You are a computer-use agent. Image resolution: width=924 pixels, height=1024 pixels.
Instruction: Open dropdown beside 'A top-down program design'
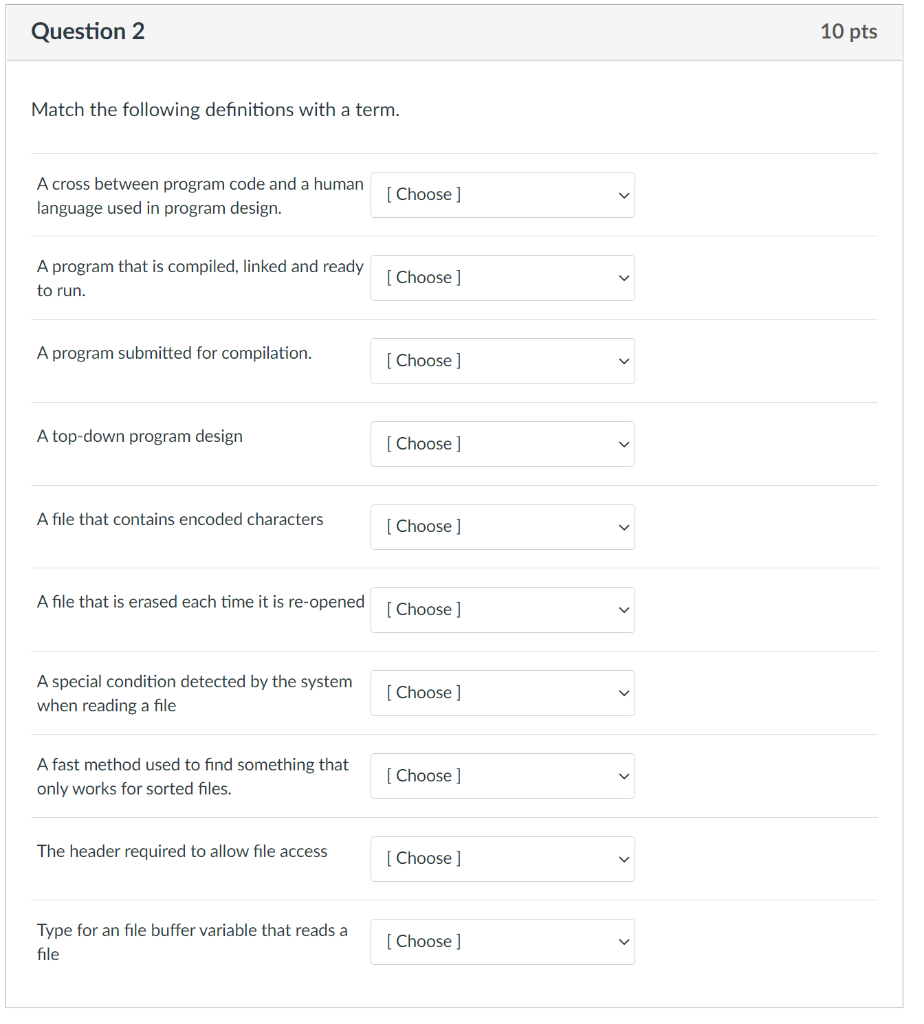point(502,444)
